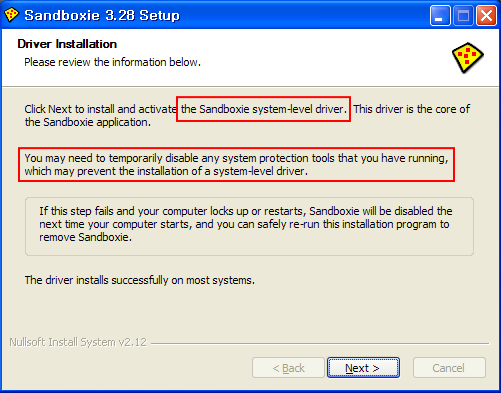Viewport: 501px width, 393px height.
Task: Click the Driver Installation heading
Action: coord(67,44)
